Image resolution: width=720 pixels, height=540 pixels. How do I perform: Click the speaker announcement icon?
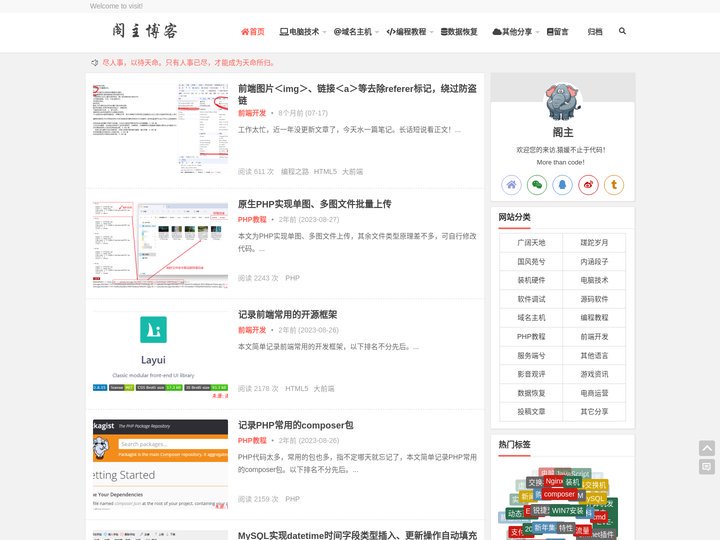(95, 62)
